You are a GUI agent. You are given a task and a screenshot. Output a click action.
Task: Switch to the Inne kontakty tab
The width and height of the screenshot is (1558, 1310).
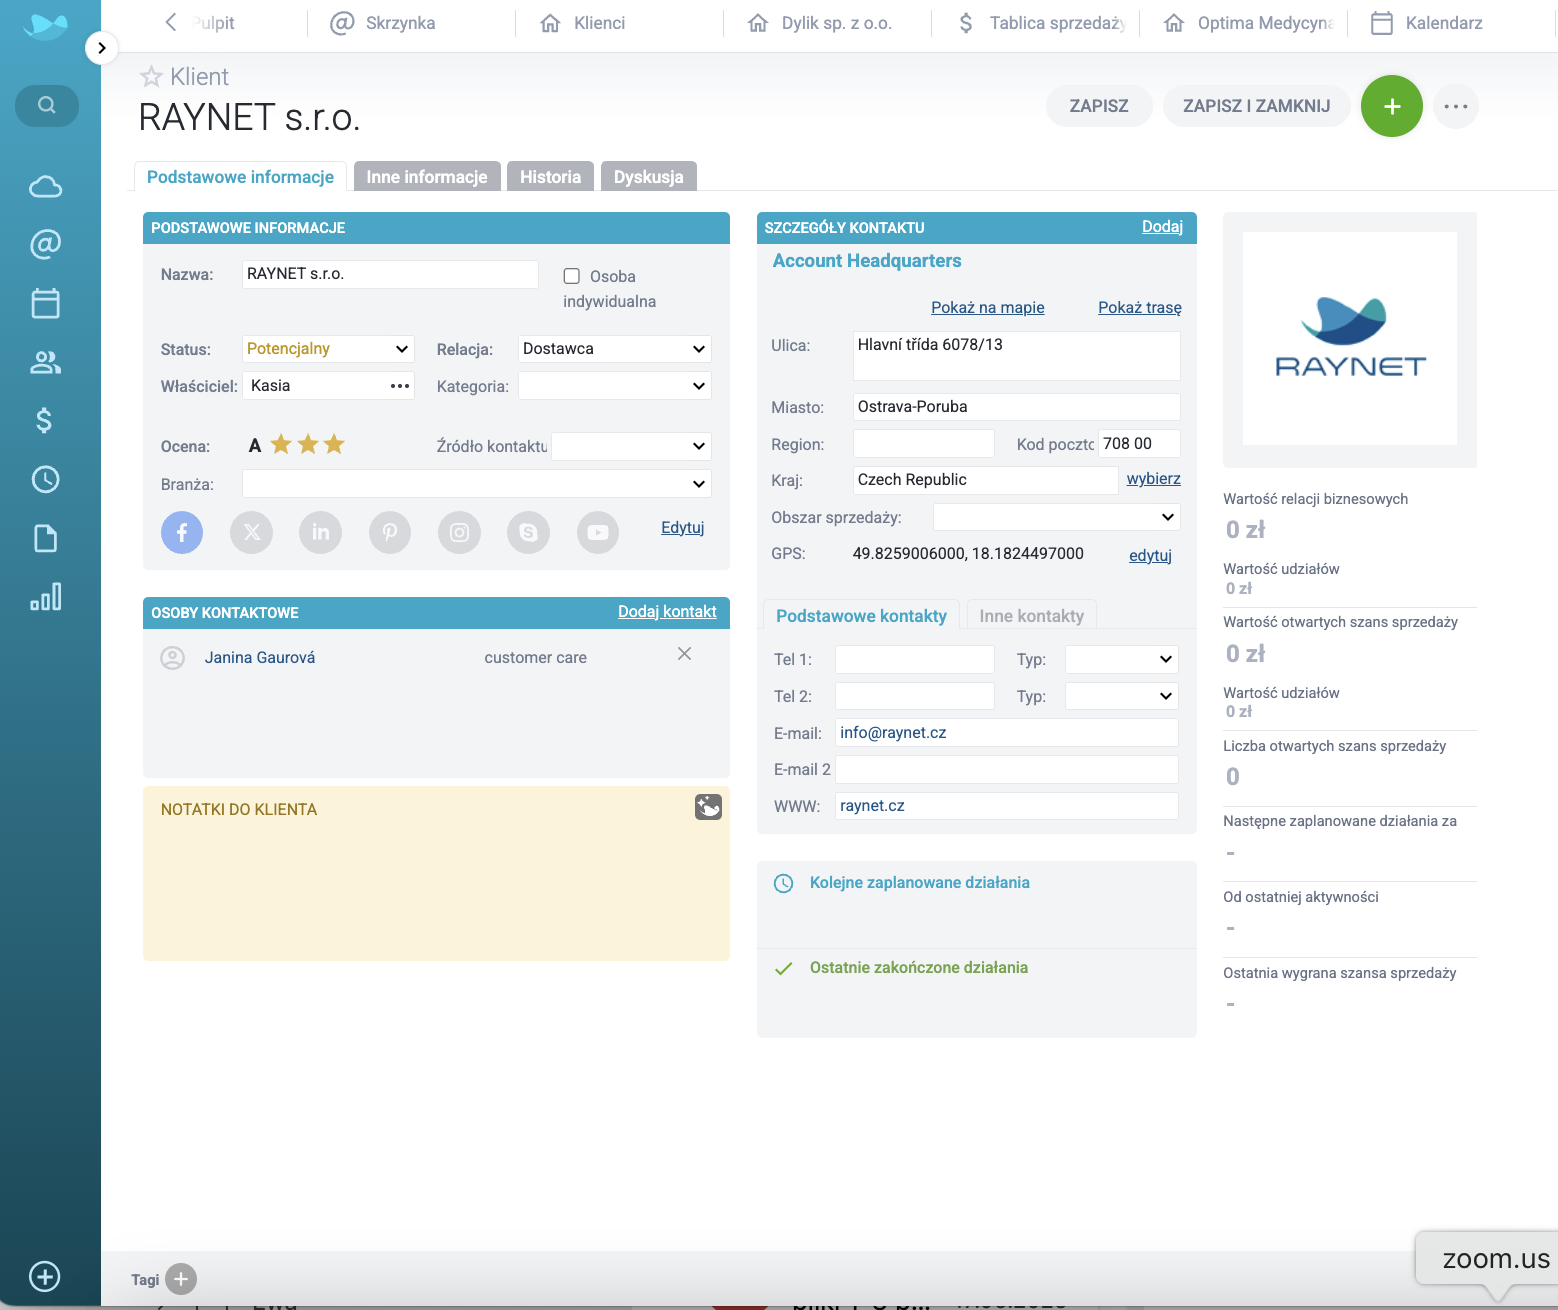point(1031,616)
